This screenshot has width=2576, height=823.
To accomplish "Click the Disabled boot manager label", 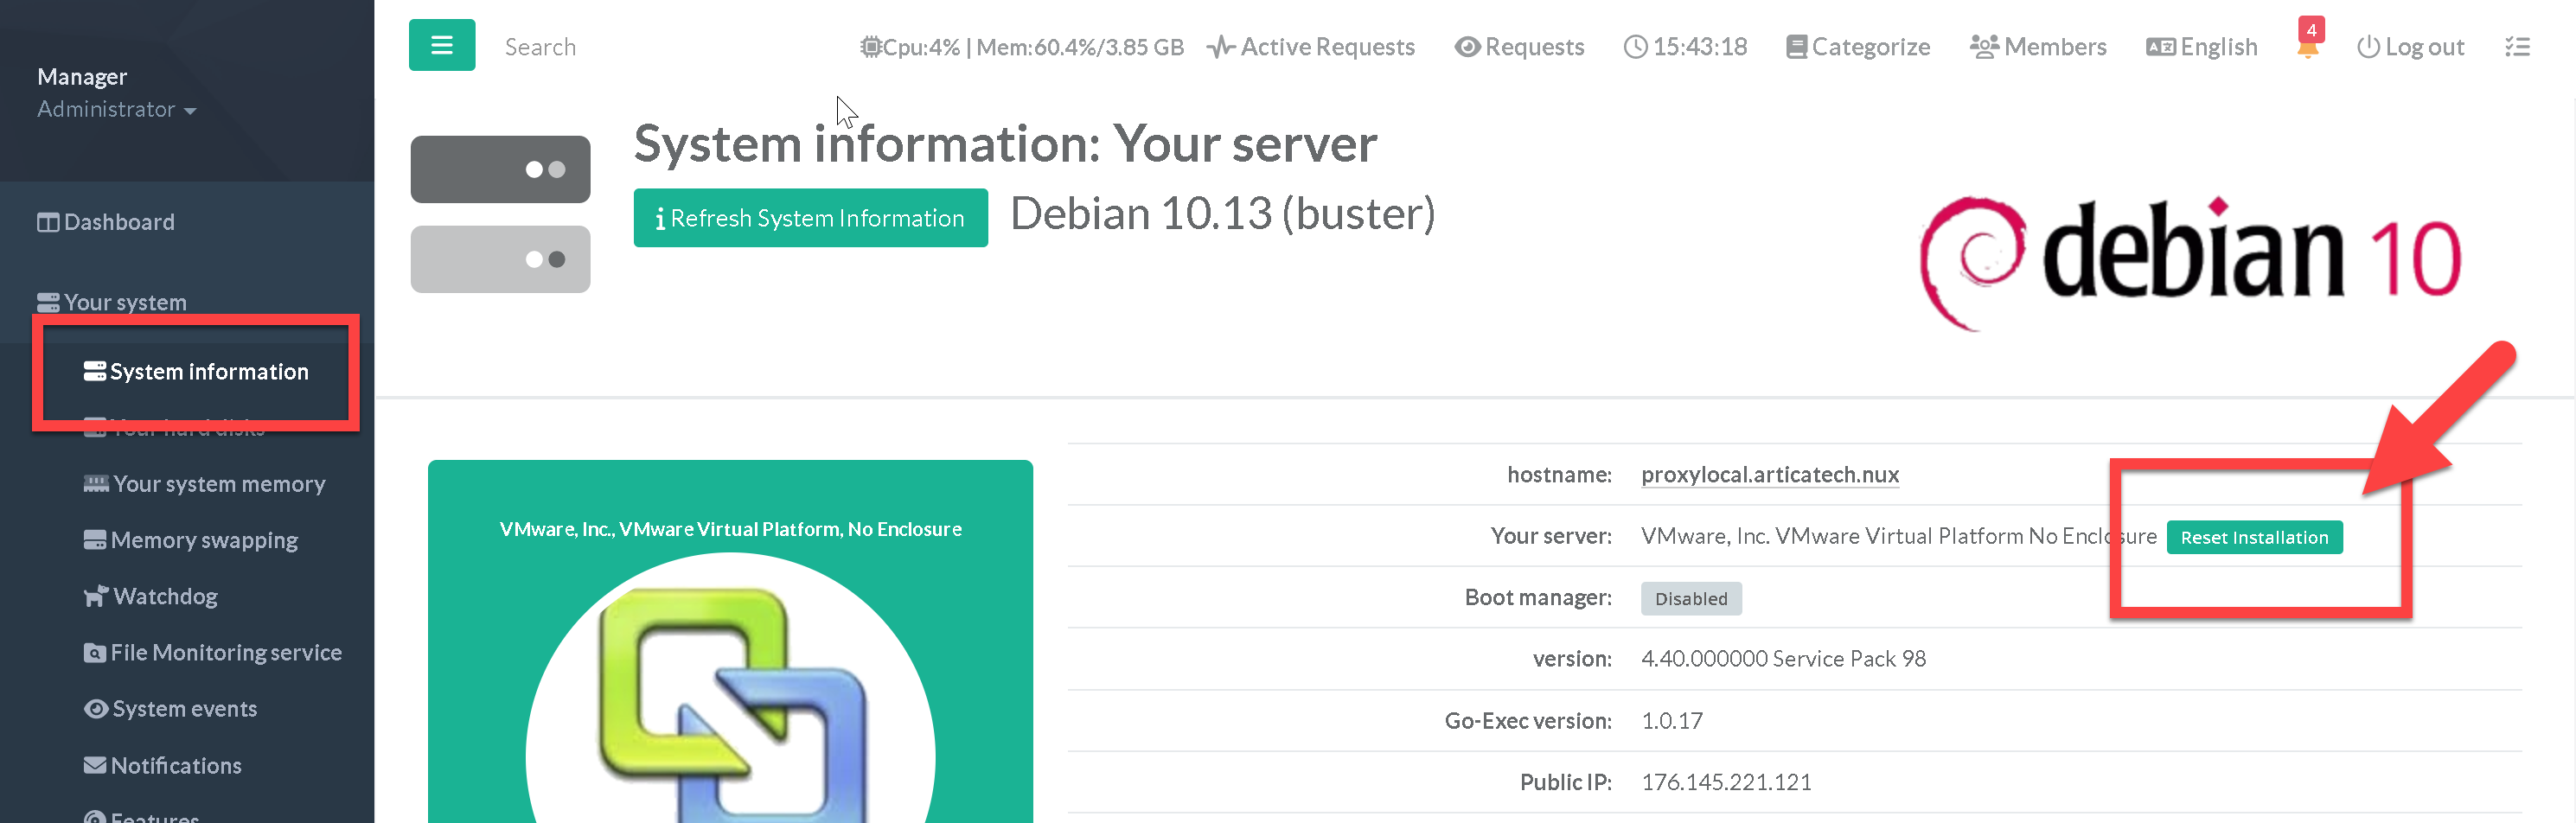I will 1690,598.
